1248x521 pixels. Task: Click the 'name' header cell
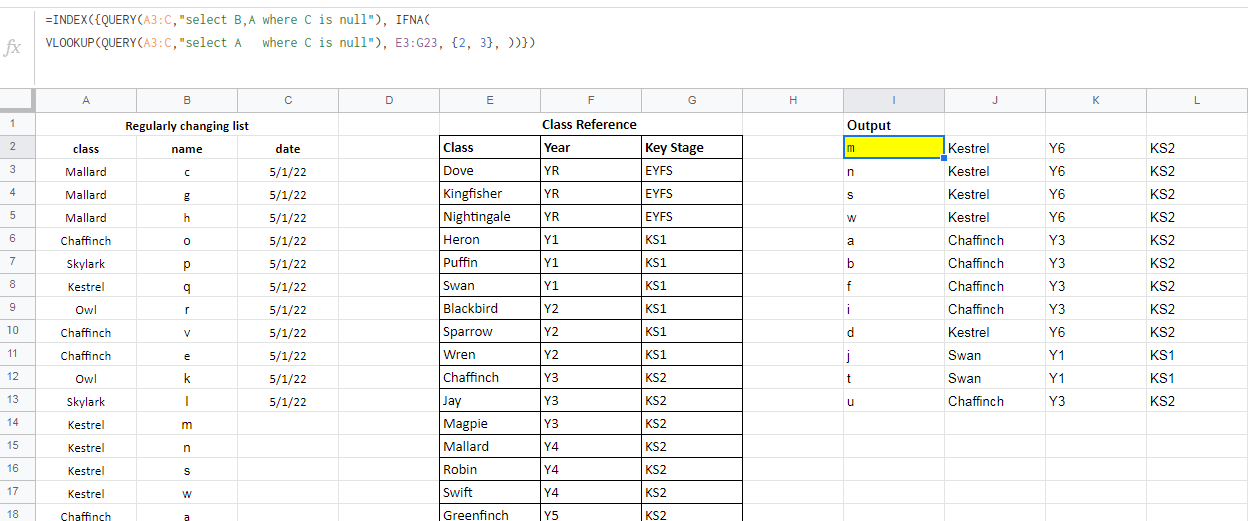tap(187, 148)
